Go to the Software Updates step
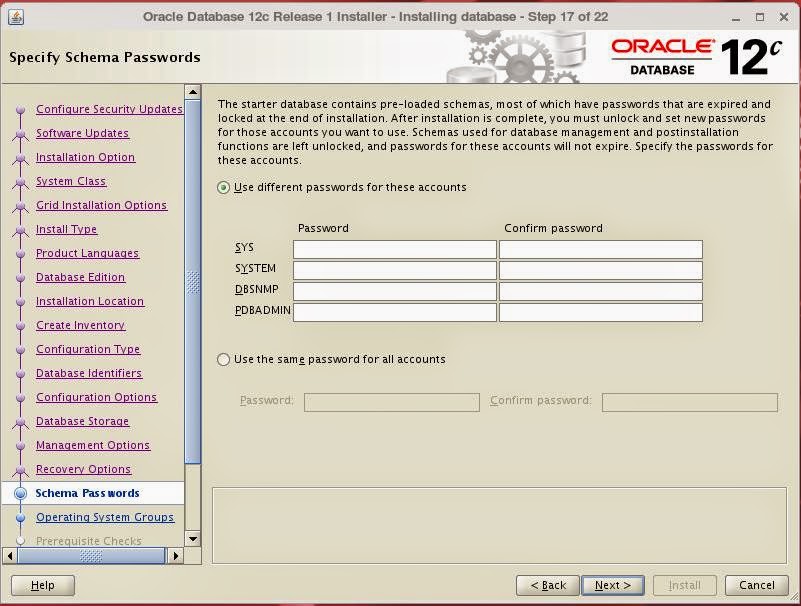Screen dimensions: 801x606 tap(82, 133)
